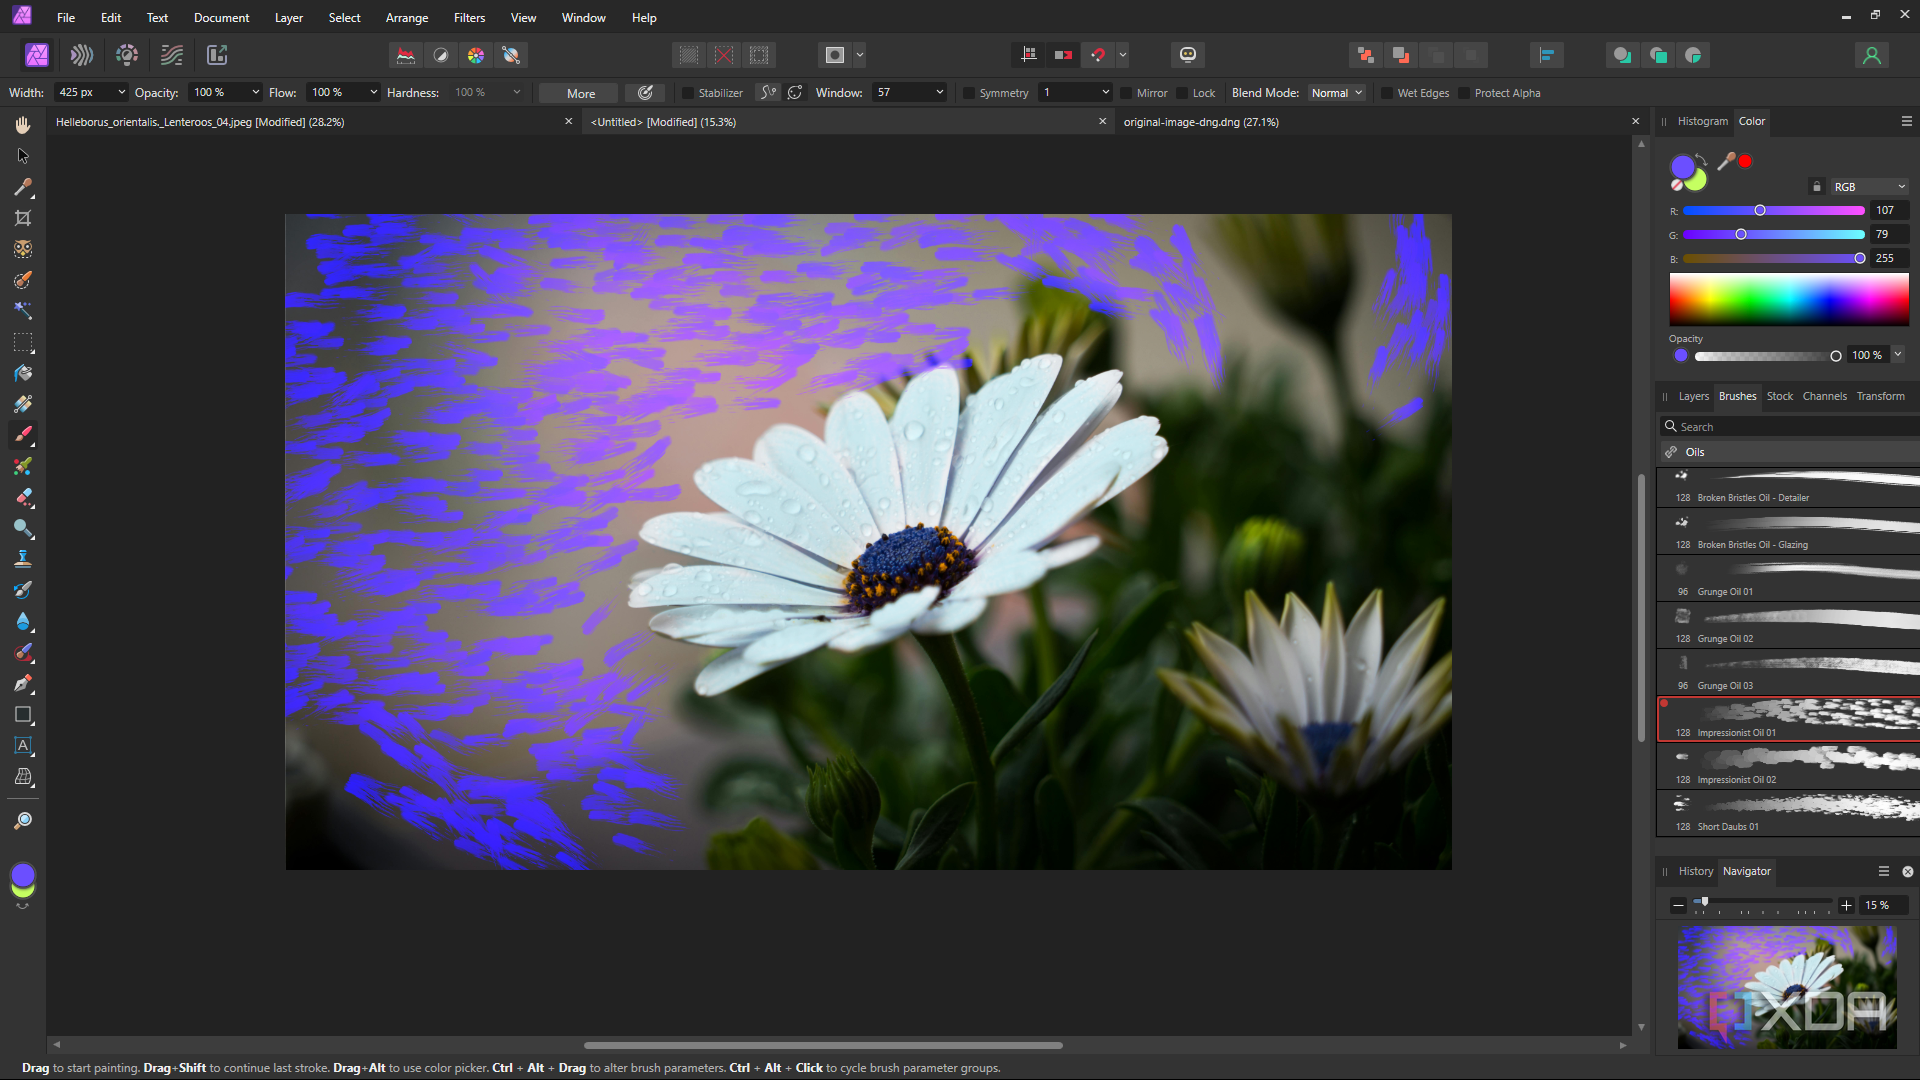Open the Opacity percent dropdown
1920x1080 pixels.
(255, 92)
